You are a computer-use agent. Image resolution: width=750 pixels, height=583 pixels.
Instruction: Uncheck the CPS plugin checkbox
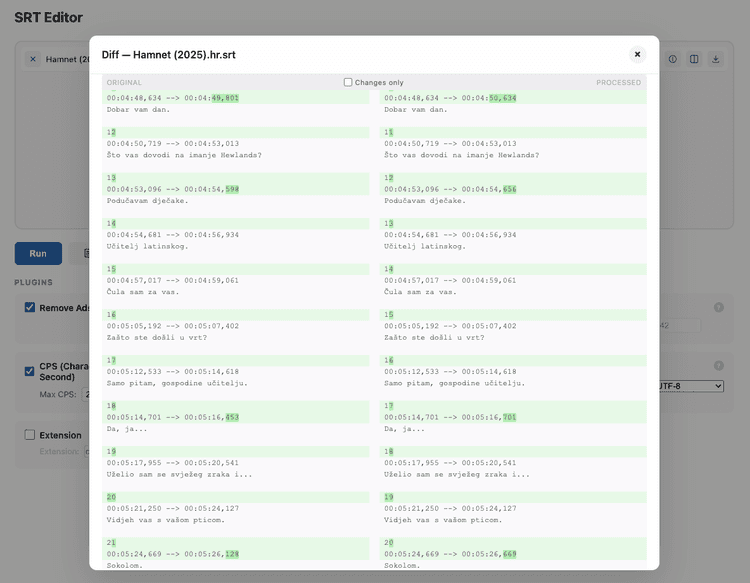point(30,371)
